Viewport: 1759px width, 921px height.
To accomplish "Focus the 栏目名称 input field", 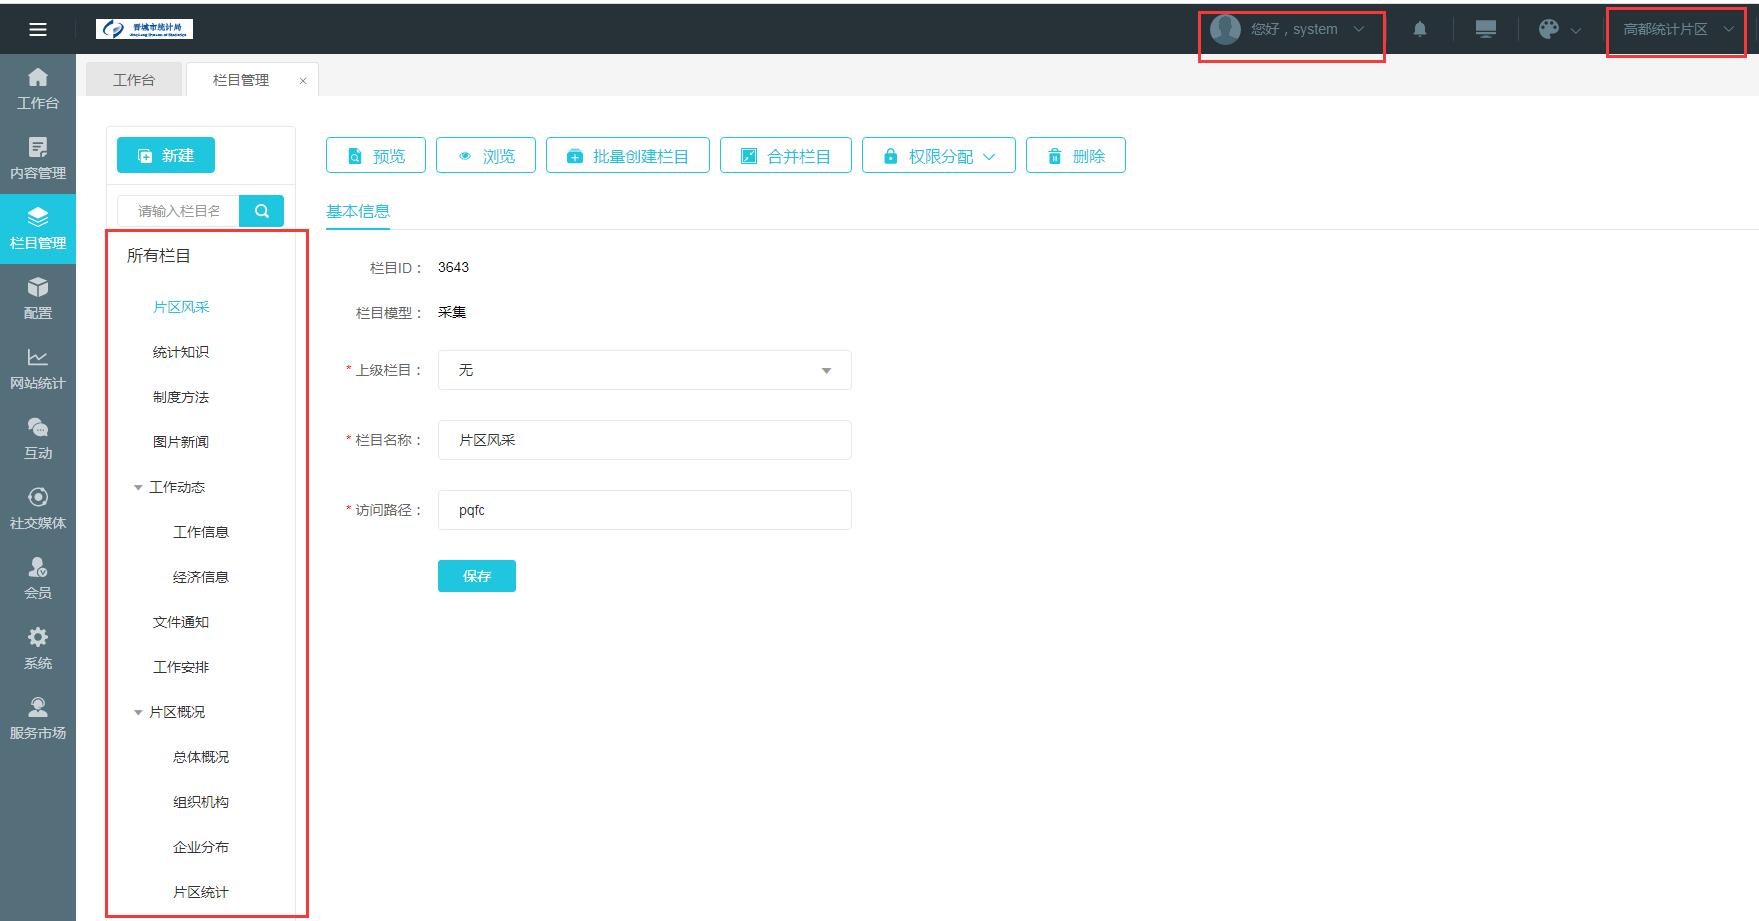I will coord(645,440).
